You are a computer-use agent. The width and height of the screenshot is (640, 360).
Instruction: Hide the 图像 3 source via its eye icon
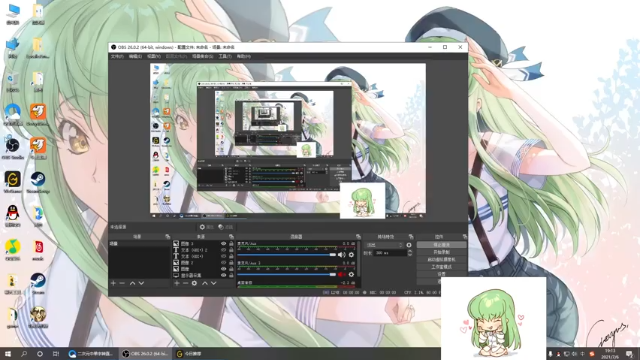223,244
